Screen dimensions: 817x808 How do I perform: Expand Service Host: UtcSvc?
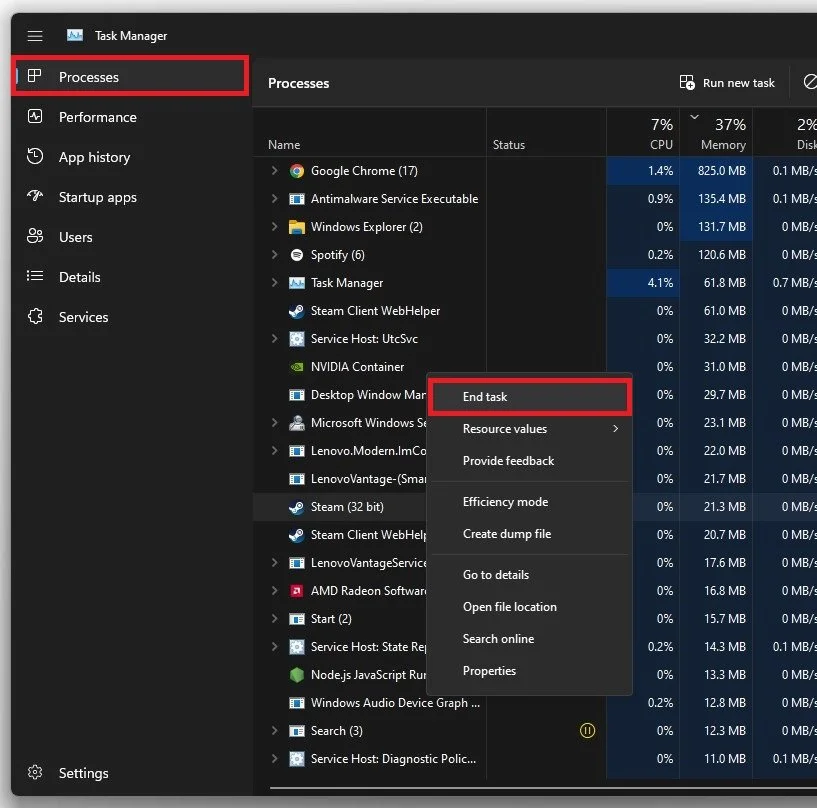click(x=275, y=339)
